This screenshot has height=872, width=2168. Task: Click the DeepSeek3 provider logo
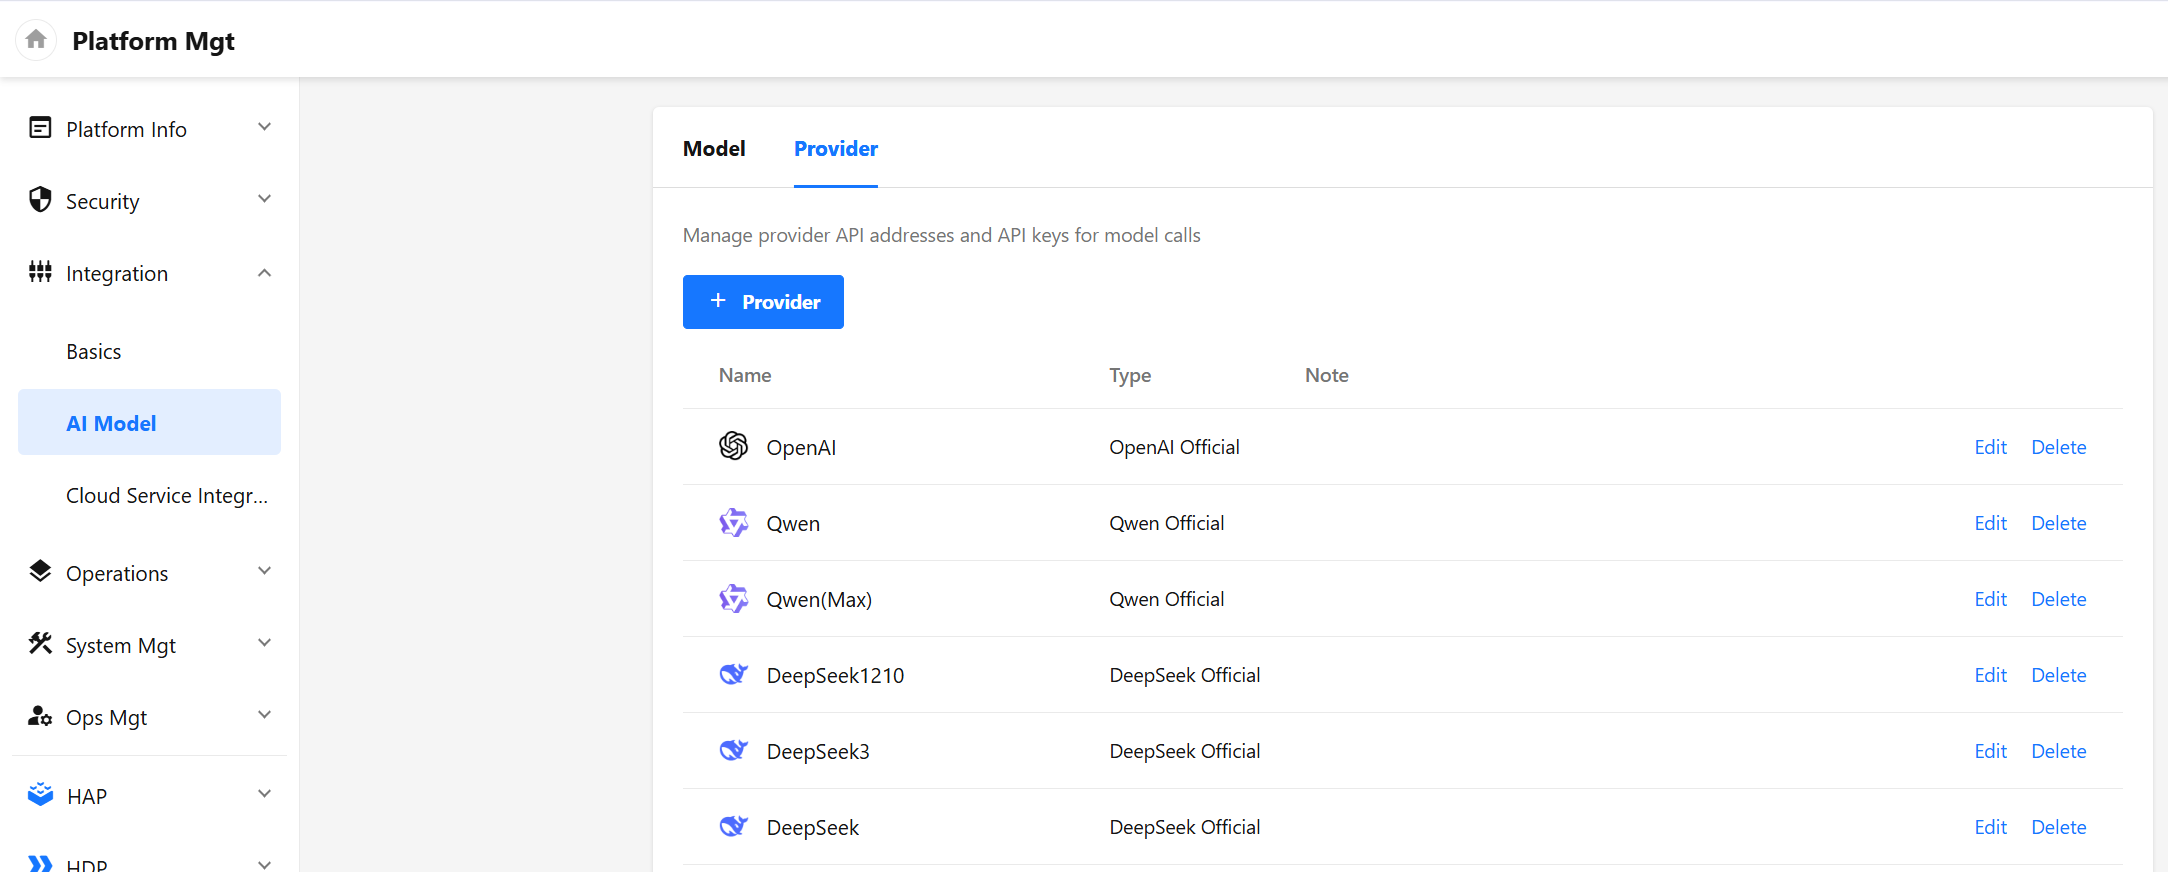point(734,750)
